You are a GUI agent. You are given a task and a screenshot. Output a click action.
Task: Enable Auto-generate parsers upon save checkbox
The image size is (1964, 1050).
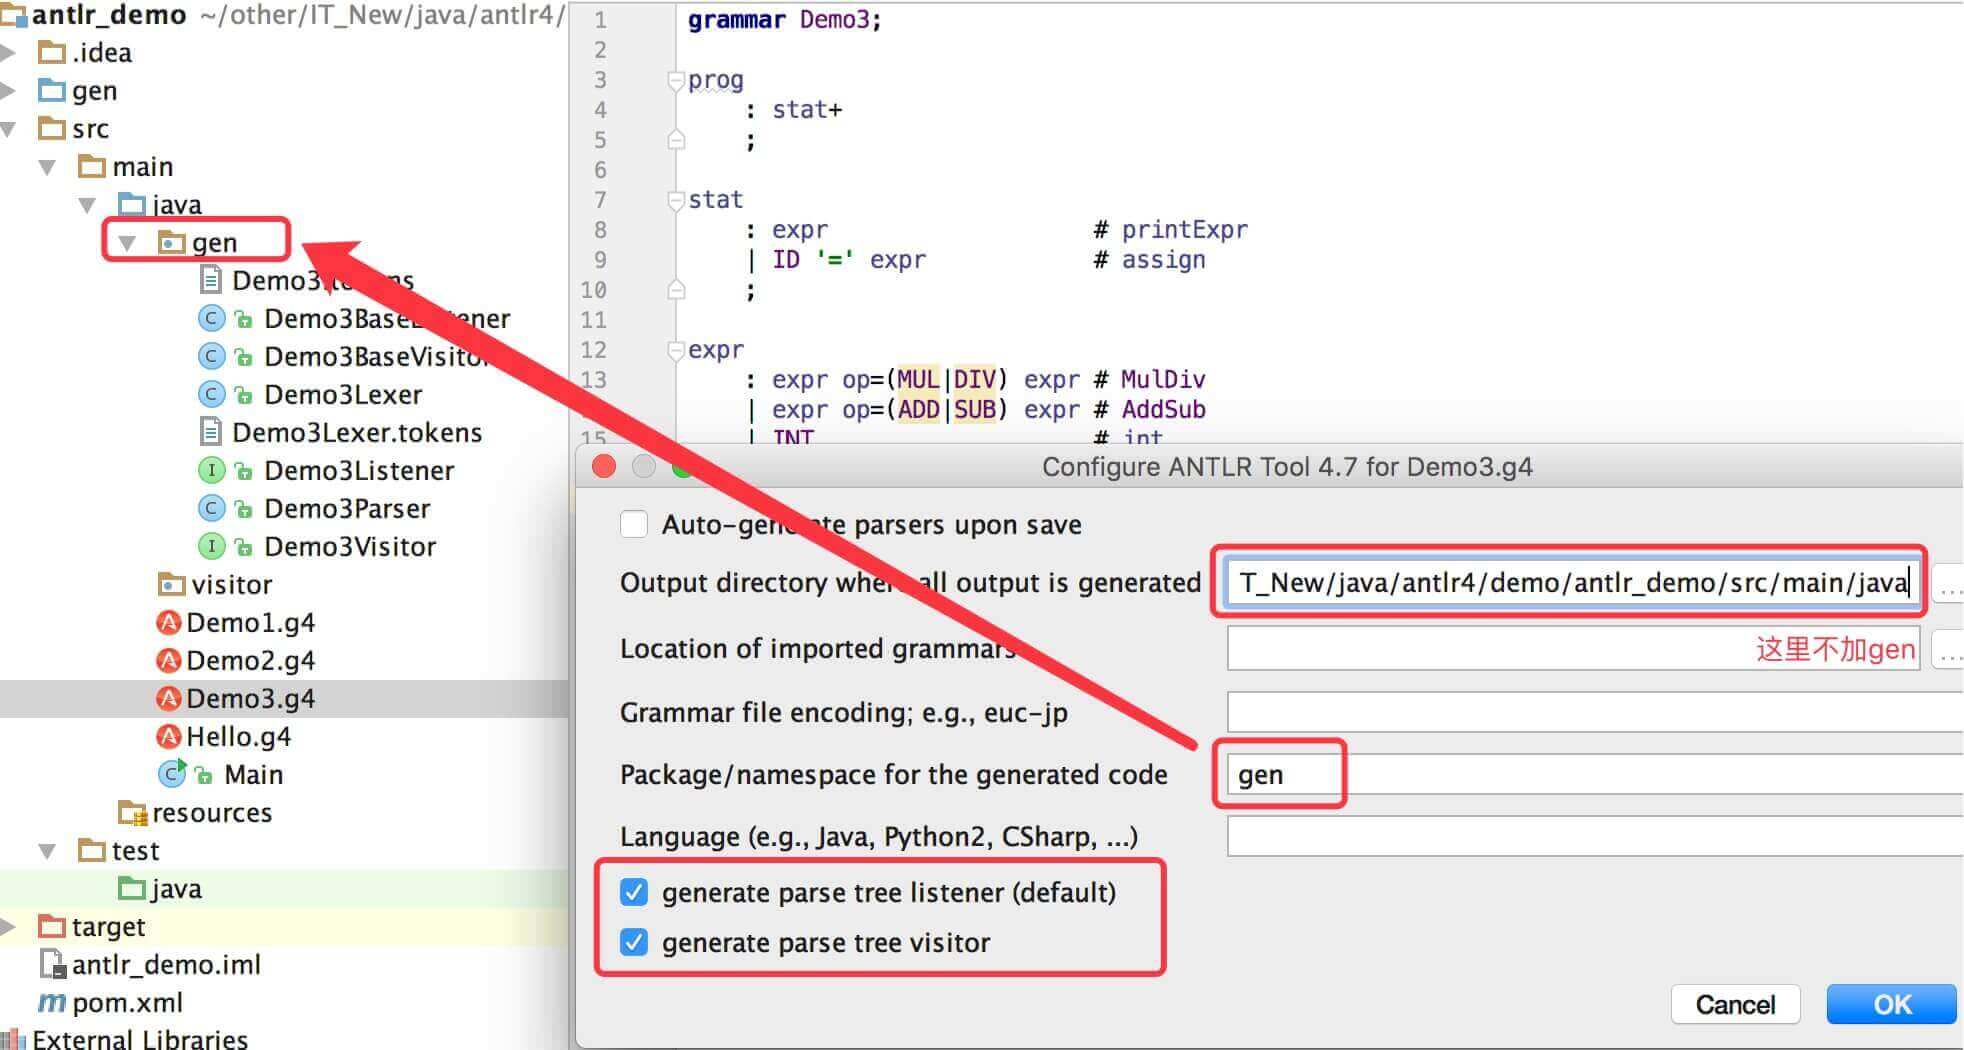pos(634,525)
